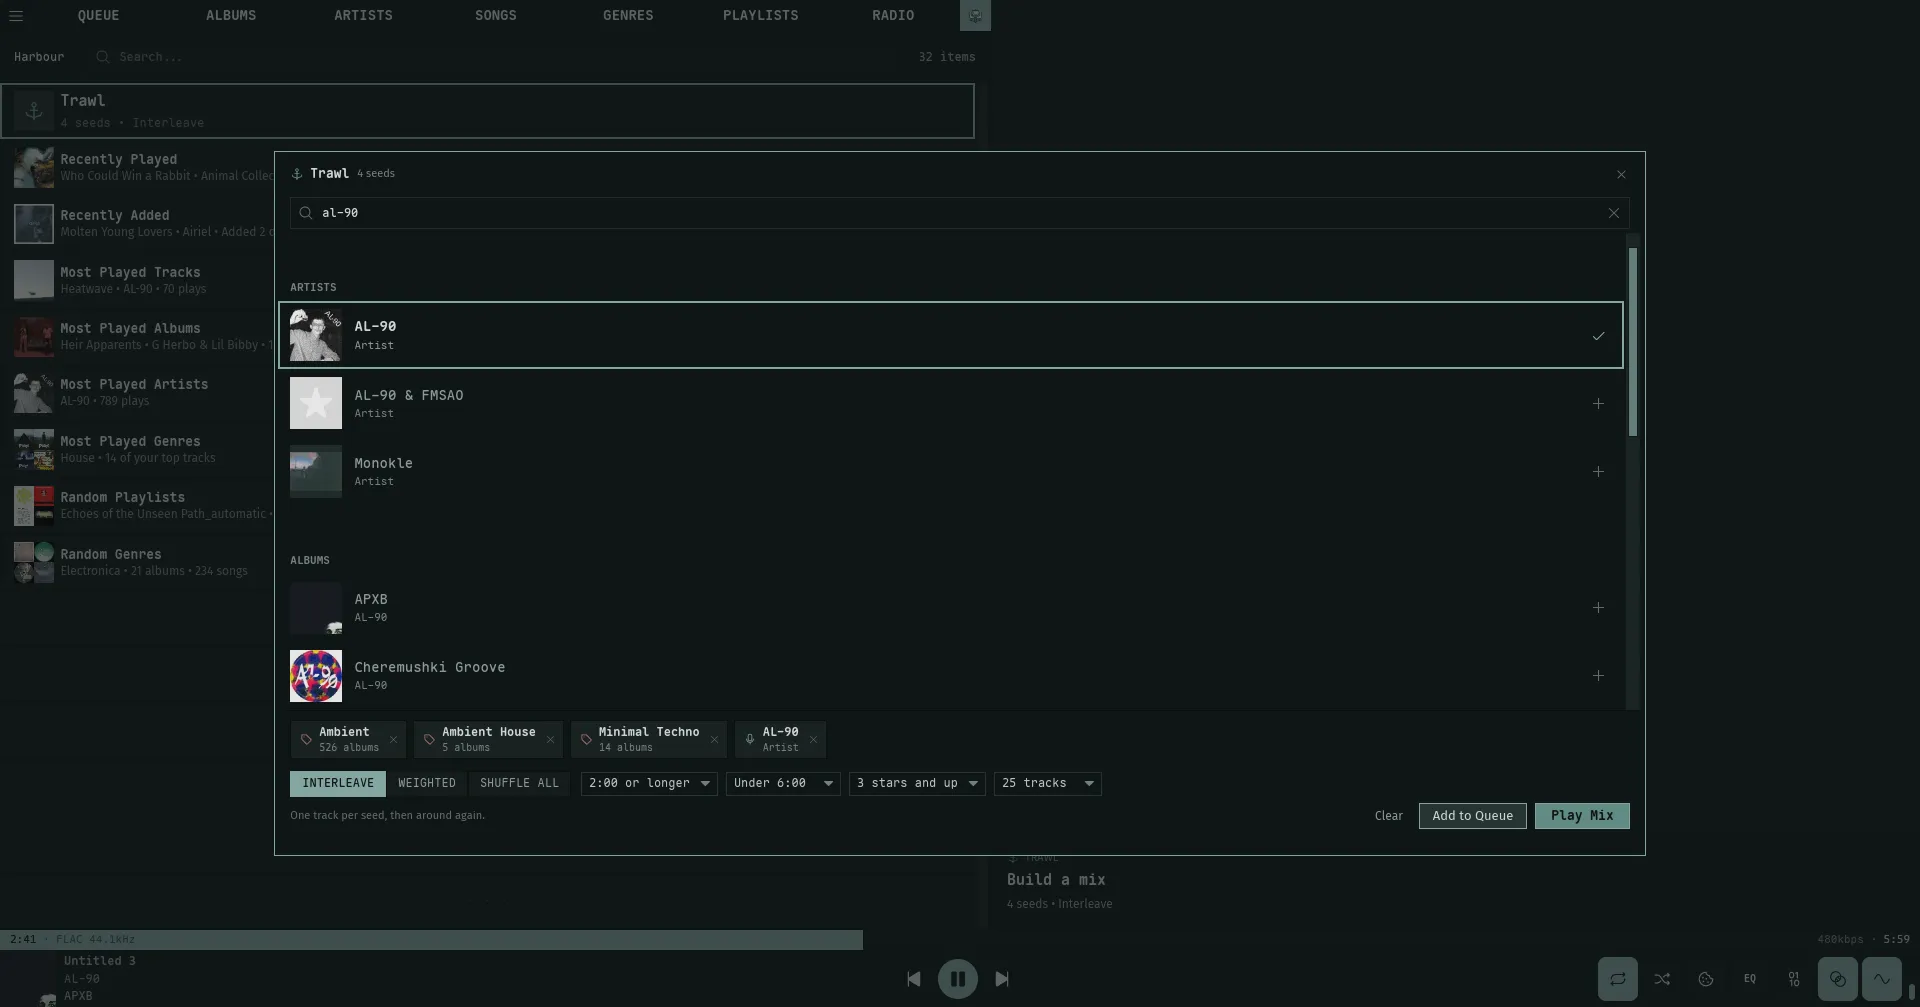Click the binary 01/10 icon

click(1794, 979)
